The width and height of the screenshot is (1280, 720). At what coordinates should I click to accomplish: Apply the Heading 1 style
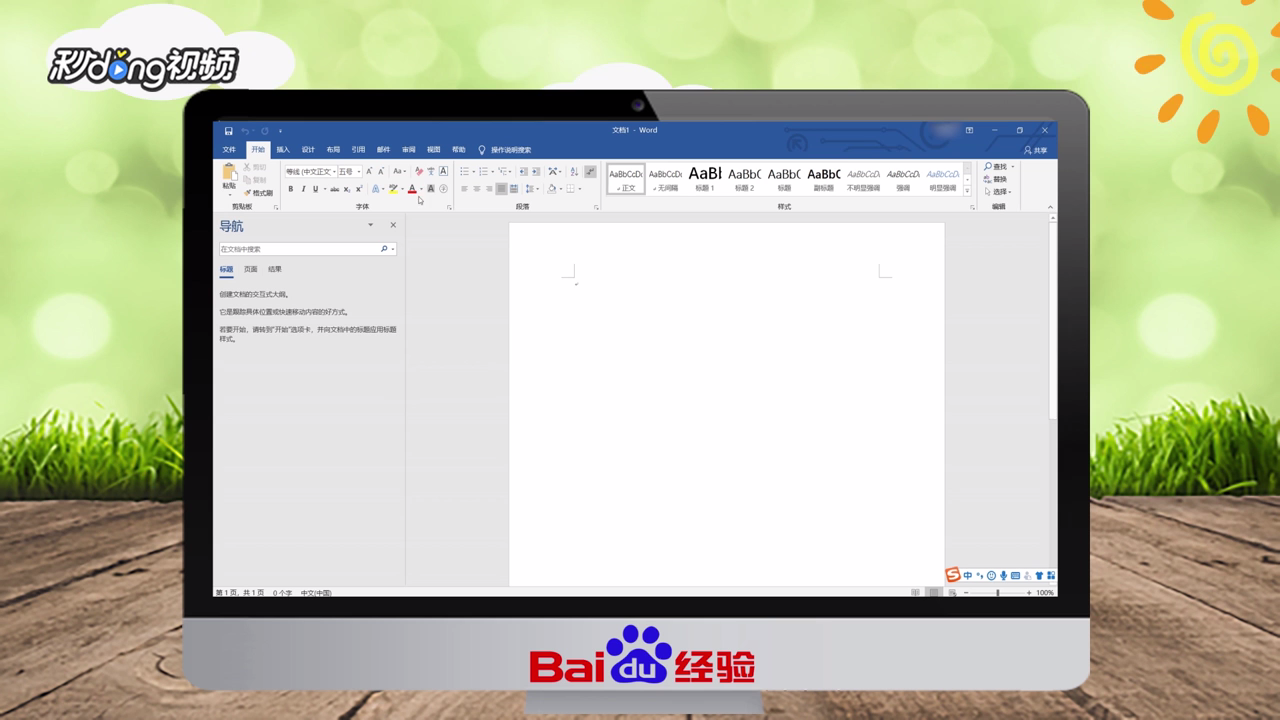[705, 178]
